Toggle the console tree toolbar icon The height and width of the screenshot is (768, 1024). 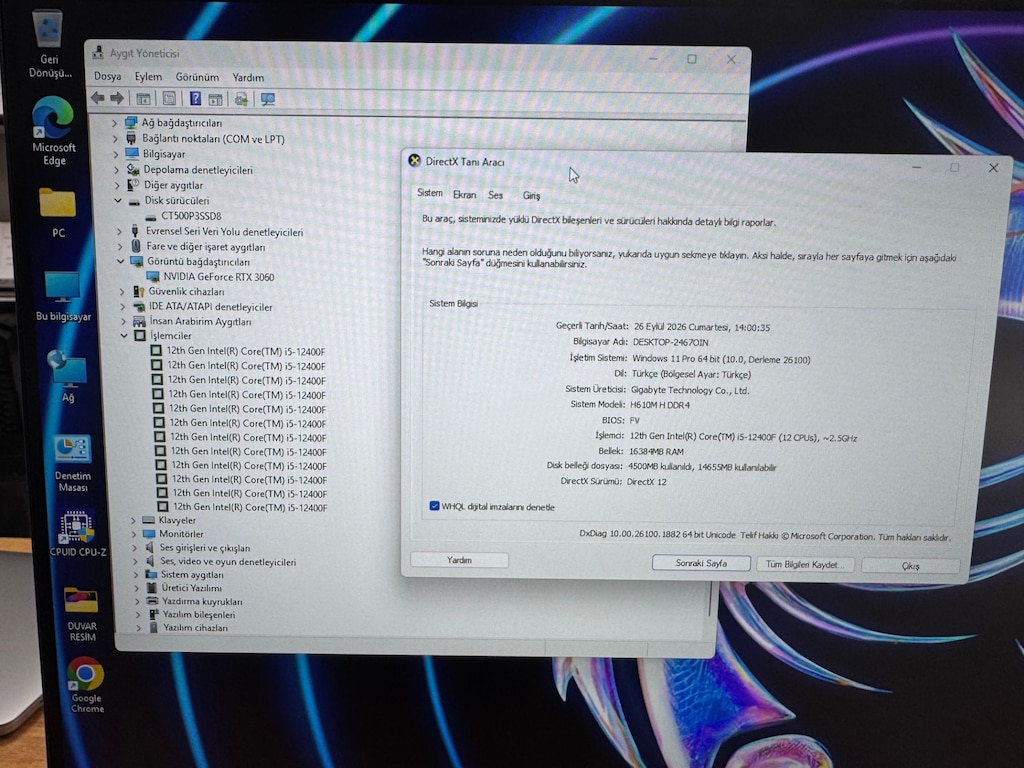pos(143,99)
